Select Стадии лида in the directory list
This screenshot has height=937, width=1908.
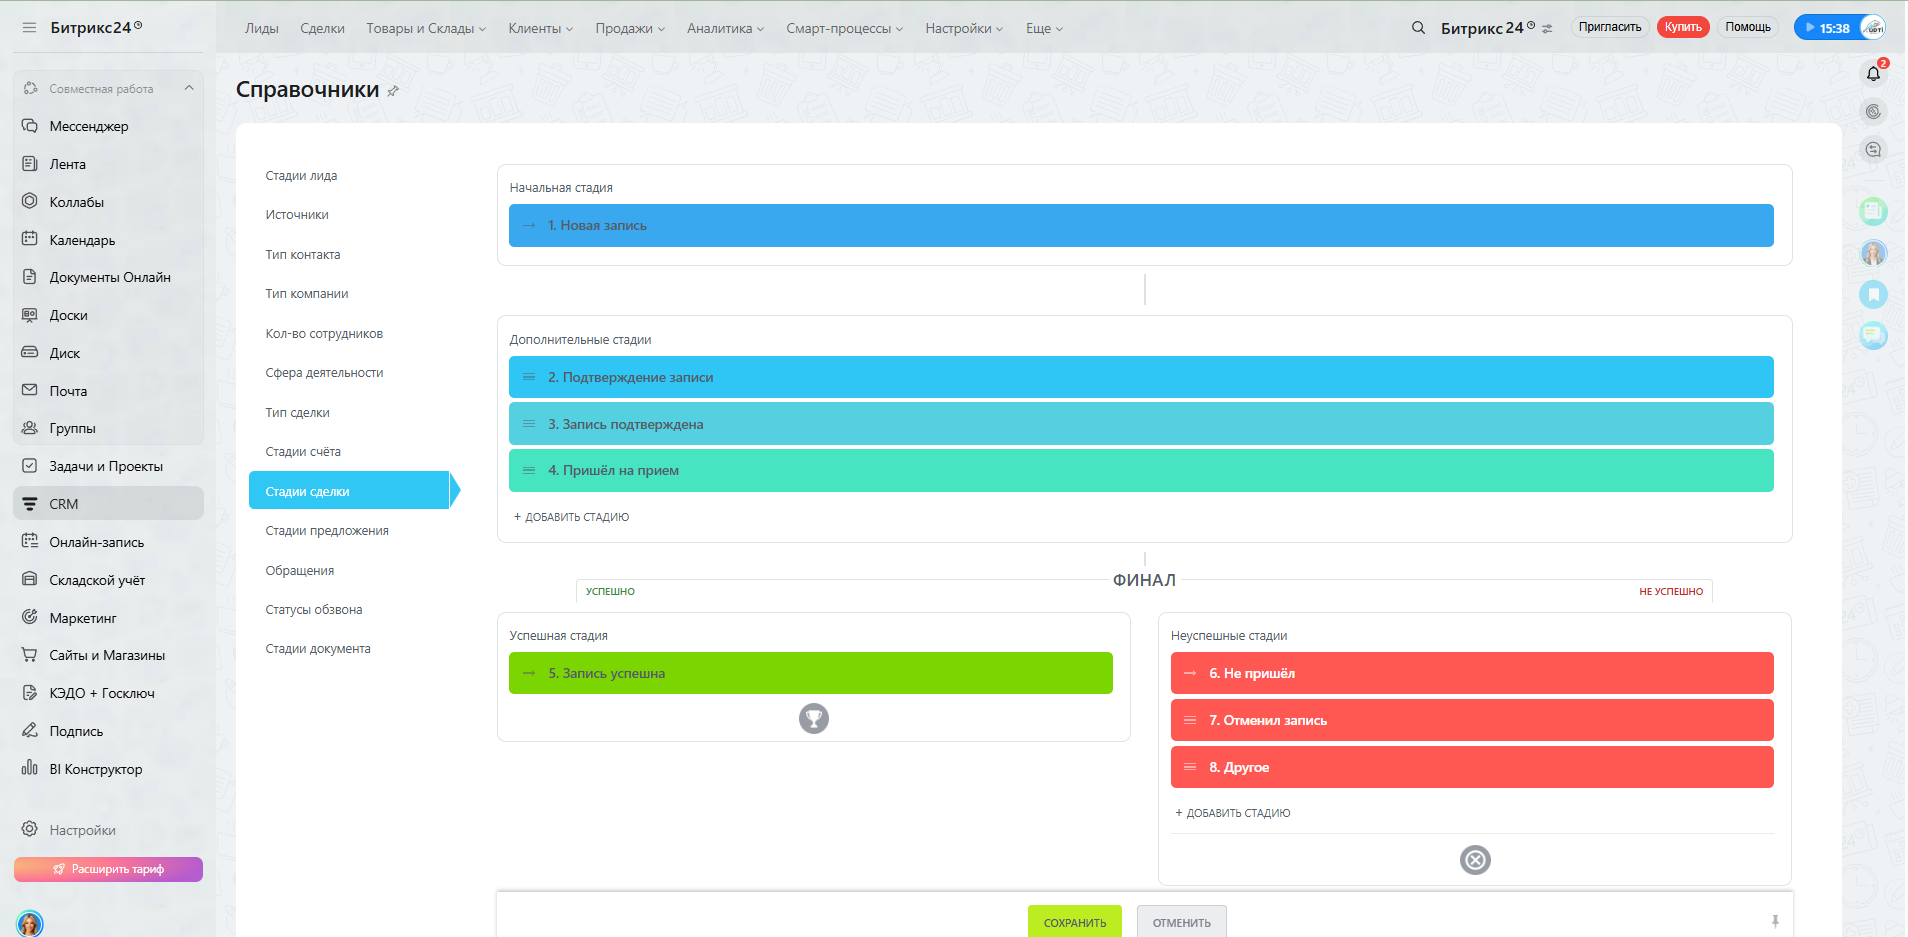301,176
